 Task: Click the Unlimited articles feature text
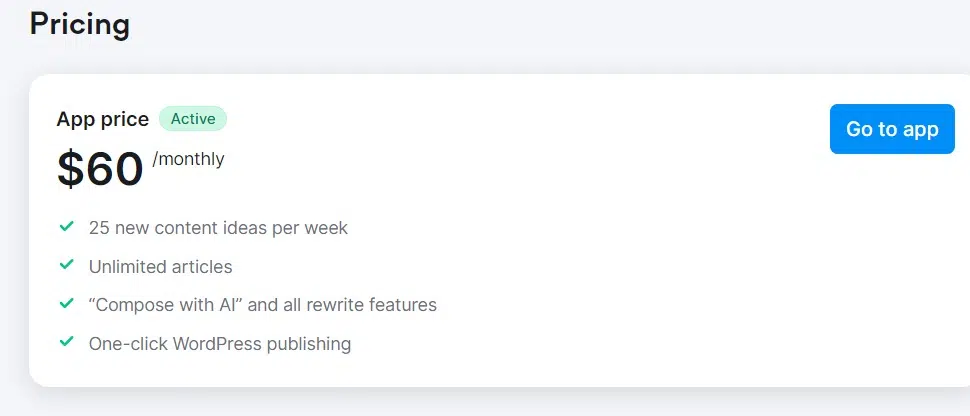[160, 267]
